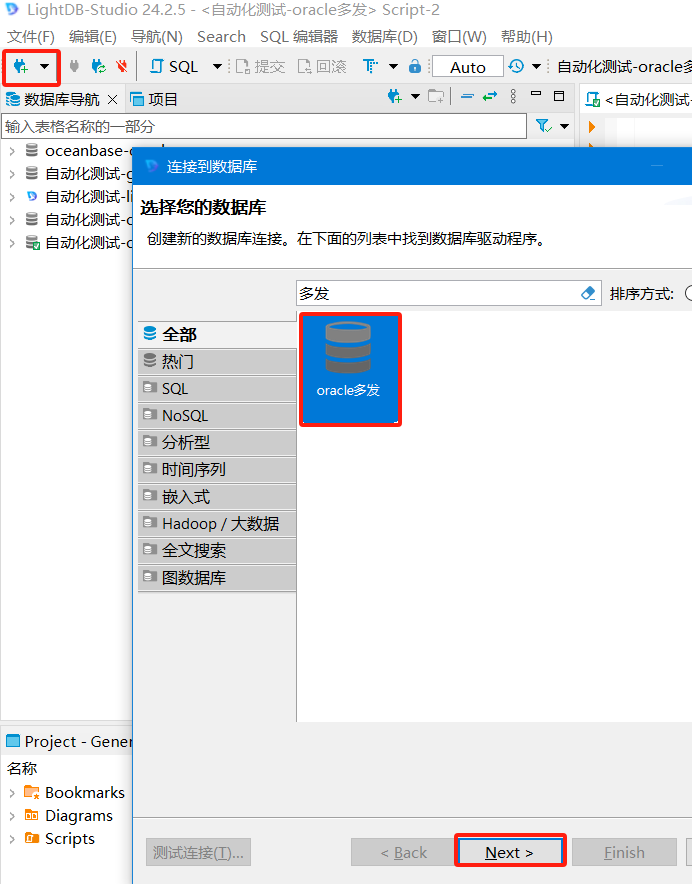692x884 pixels.
Task: Click the navigator view menu dots icon
Action: pos(513,96)
